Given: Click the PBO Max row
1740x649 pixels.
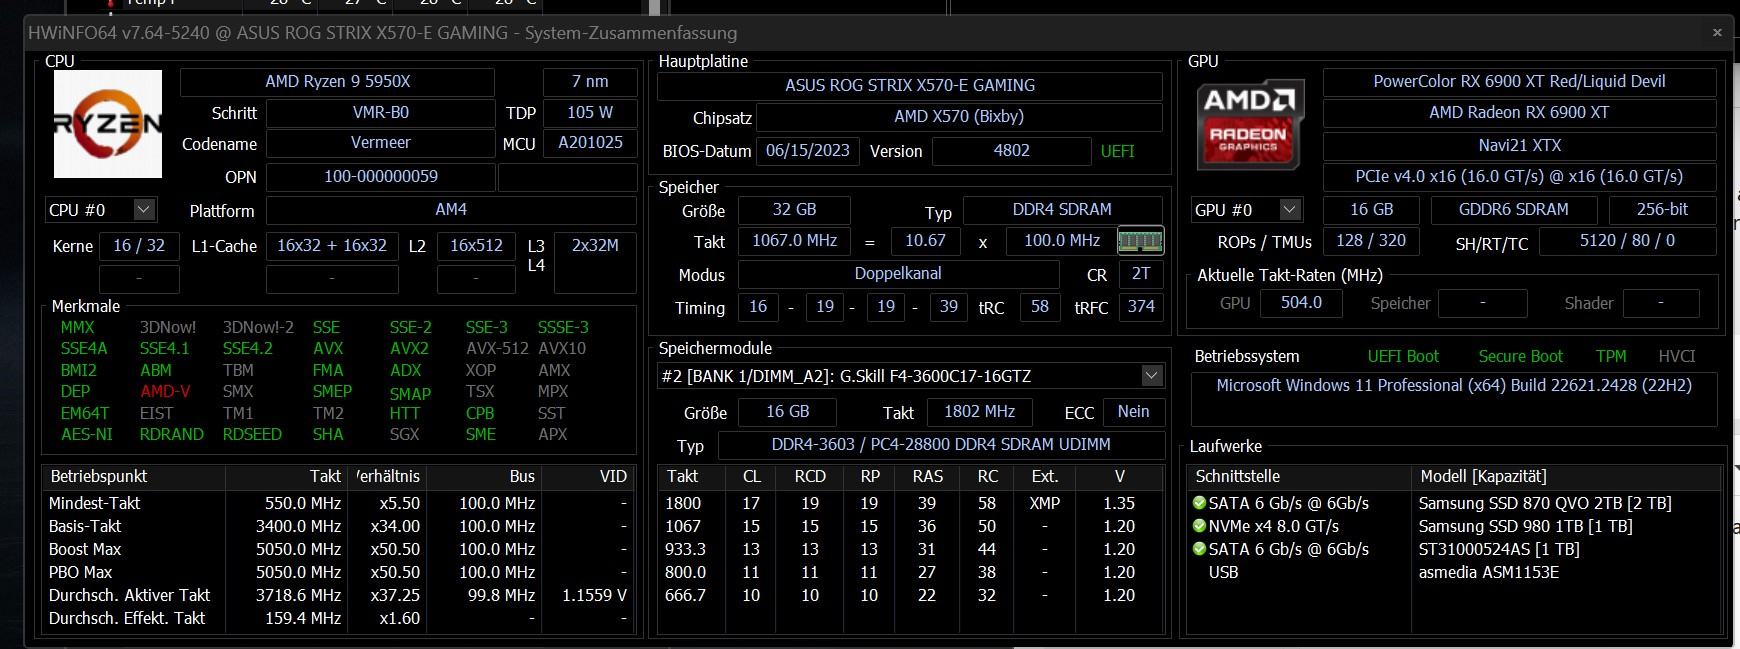Looking at the screenshot, I should pyautogui.click(x=338, y=572).
